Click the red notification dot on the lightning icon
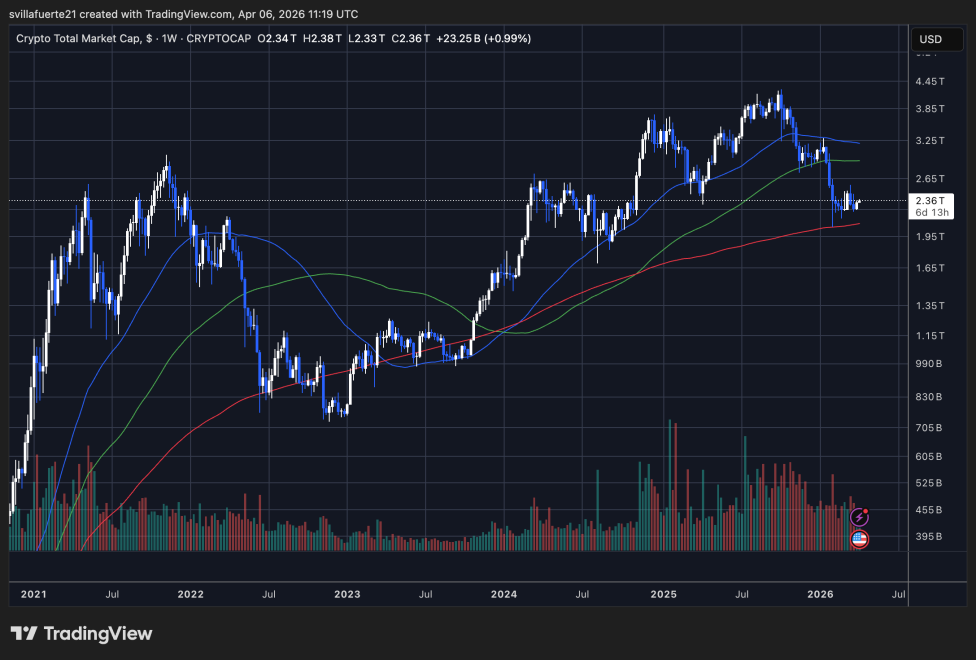The width and height of the screenshot is (976, 660). pyautogui.click(x=866, y=510)
